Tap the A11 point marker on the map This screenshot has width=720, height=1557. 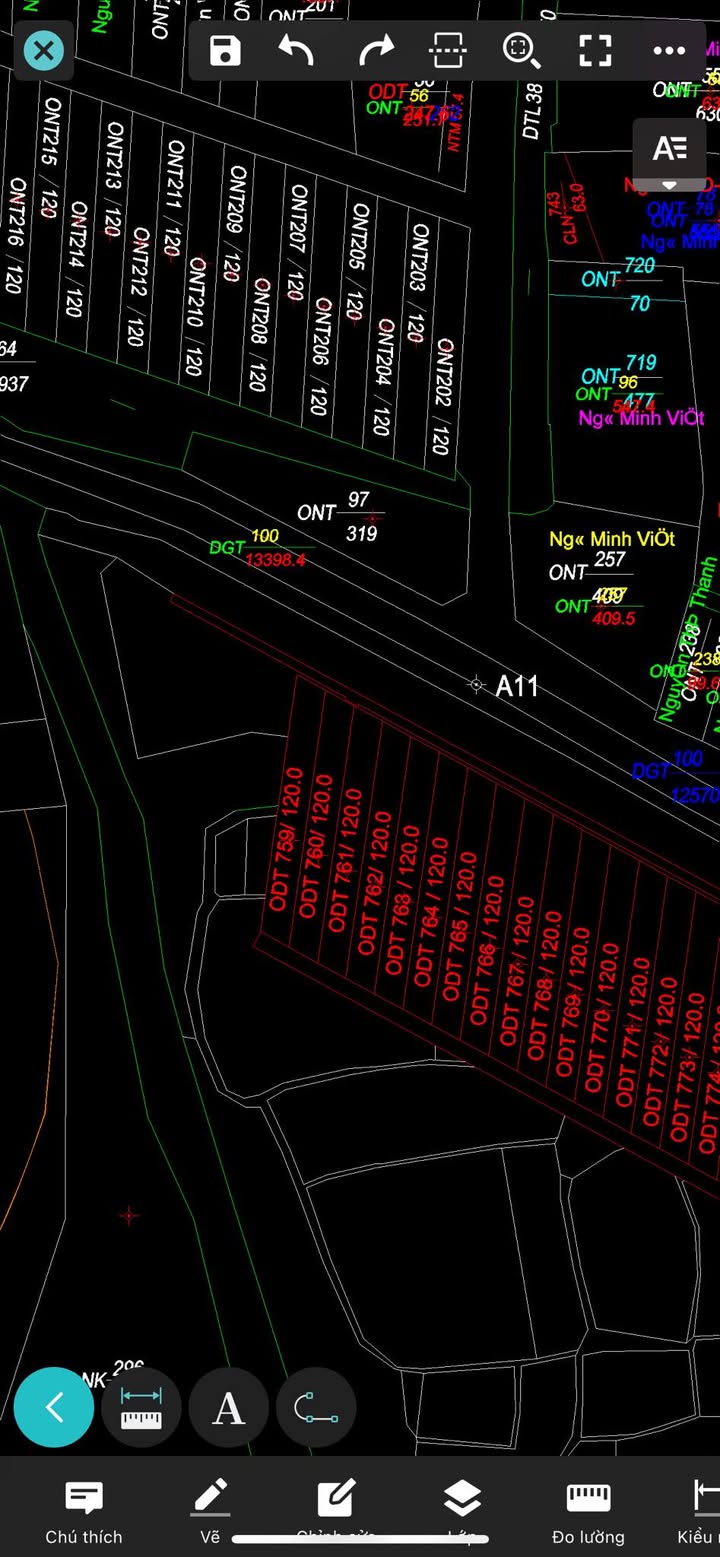pos(477,684)
